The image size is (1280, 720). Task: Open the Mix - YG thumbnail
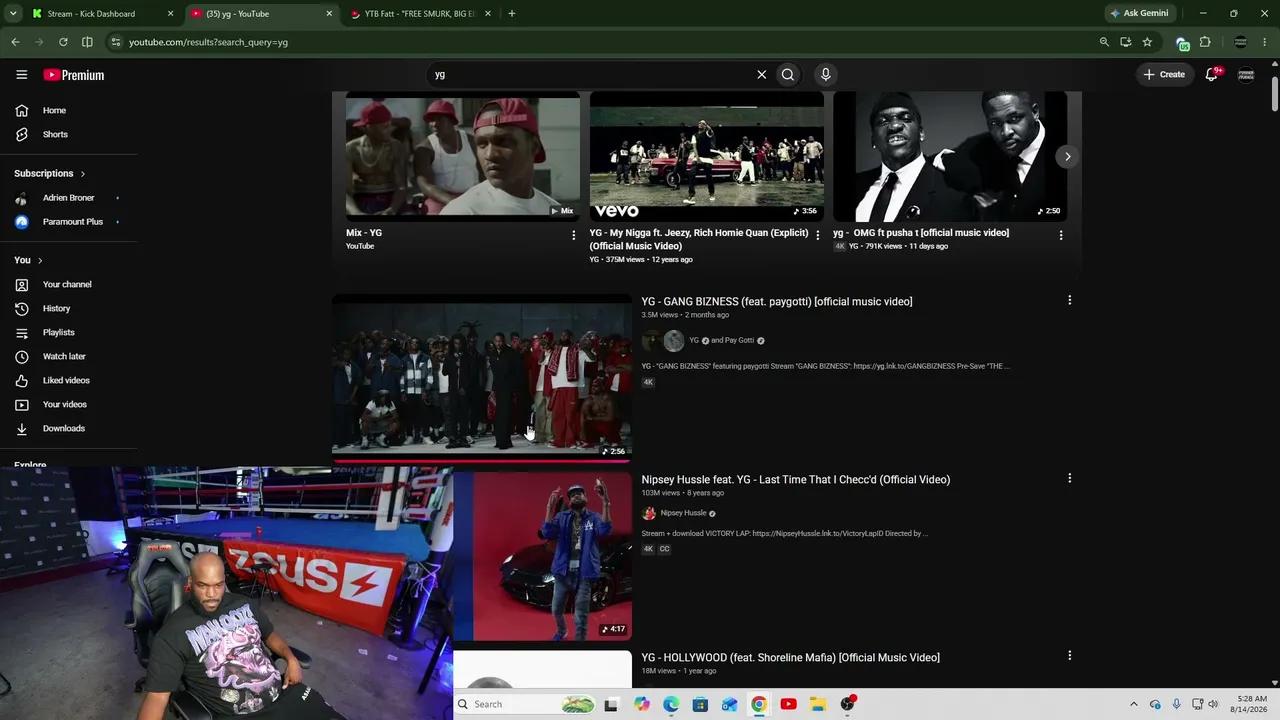point(463,156)
